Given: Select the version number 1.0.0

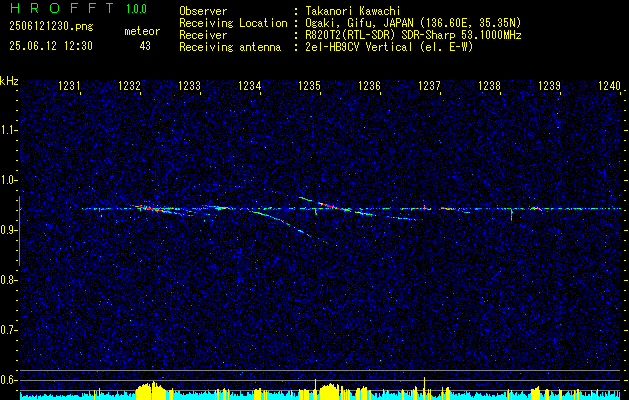Looking at the screenshot, I should click(x=136, y=9).
